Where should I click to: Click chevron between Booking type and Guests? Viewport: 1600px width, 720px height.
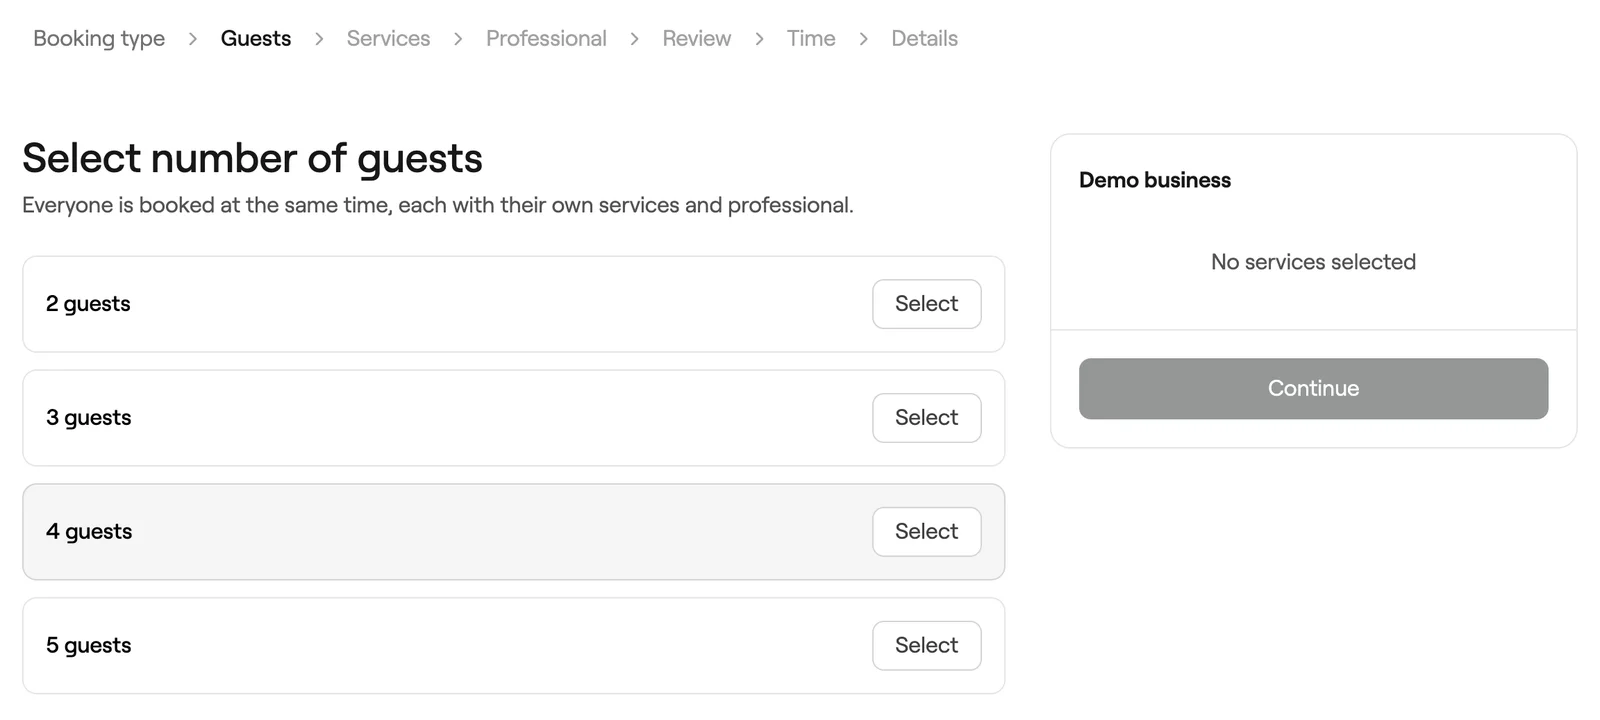[x=193, y=39]
